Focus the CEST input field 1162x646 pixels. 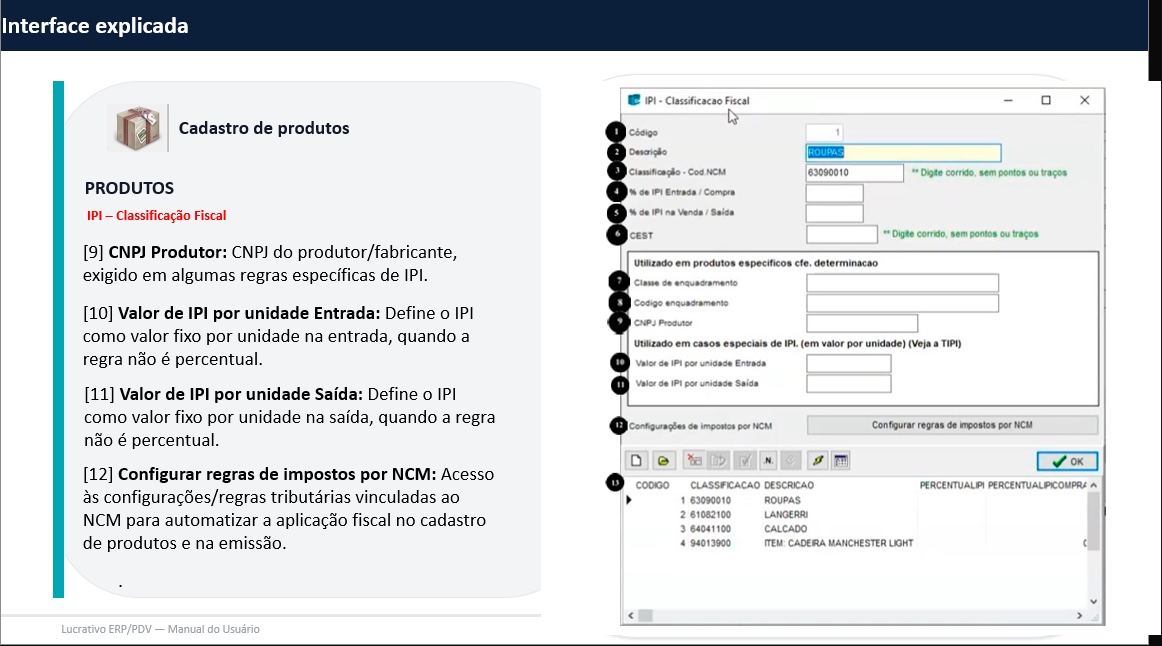[841, 234]
